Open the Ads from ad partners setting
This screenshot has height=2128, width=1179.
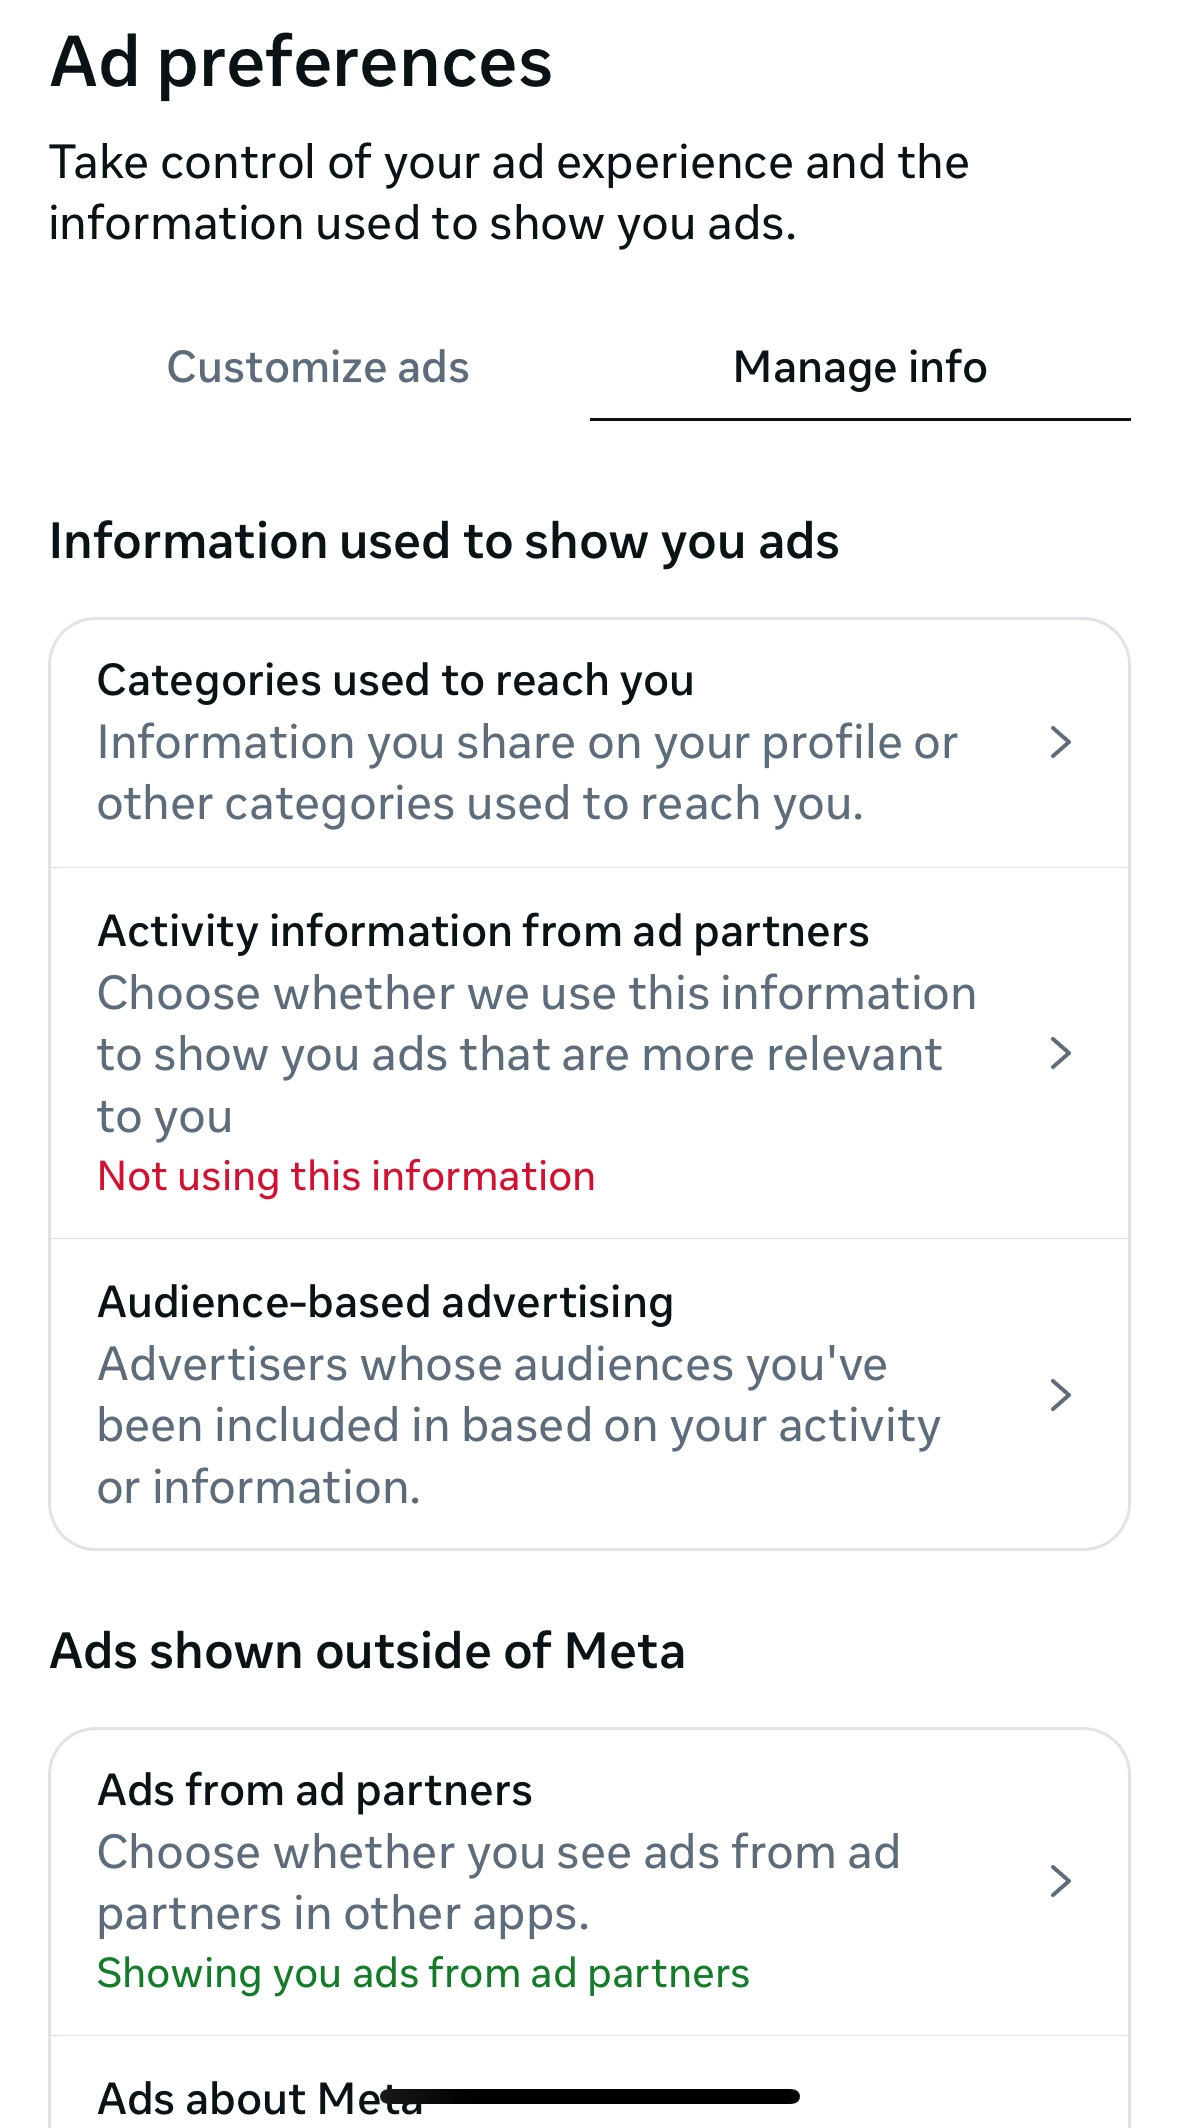[x=315, y=1791]
